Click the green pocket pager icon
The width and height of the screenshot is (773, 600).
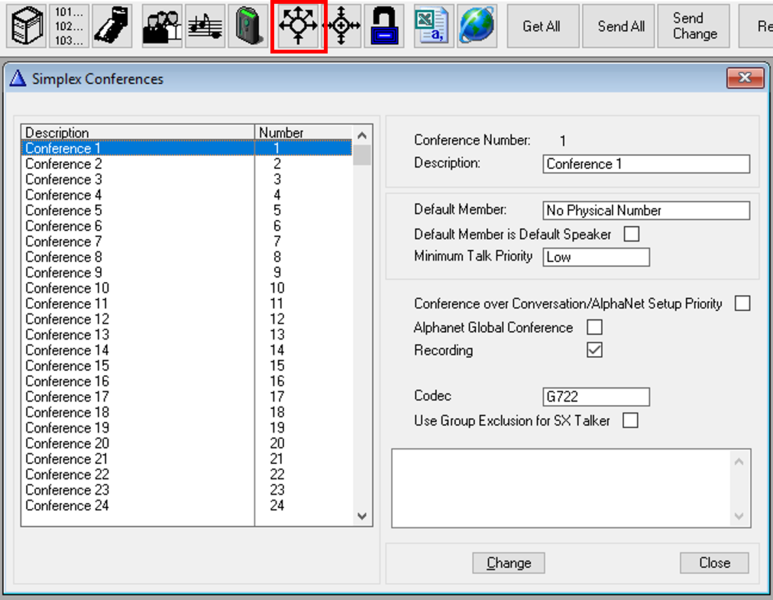click(248, 26)
